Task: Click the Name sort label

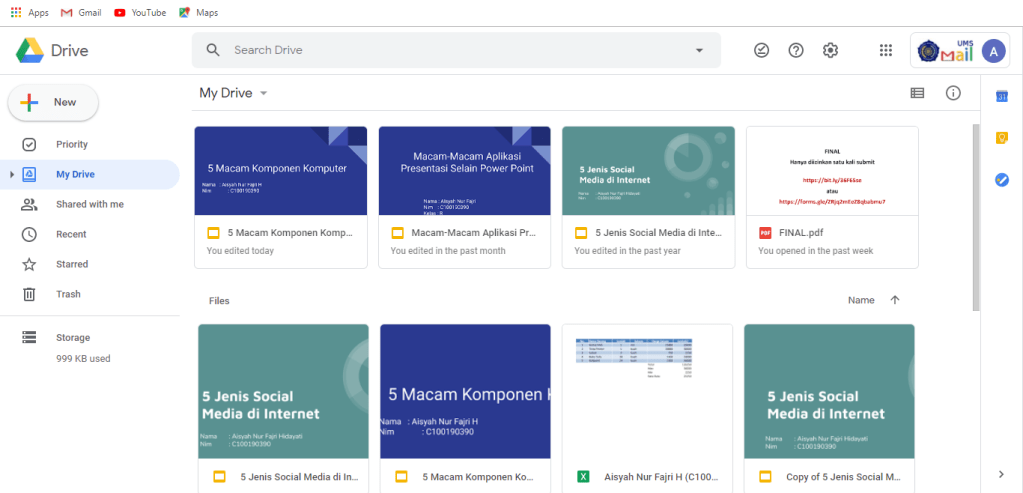Action: (x=860, y=300)
